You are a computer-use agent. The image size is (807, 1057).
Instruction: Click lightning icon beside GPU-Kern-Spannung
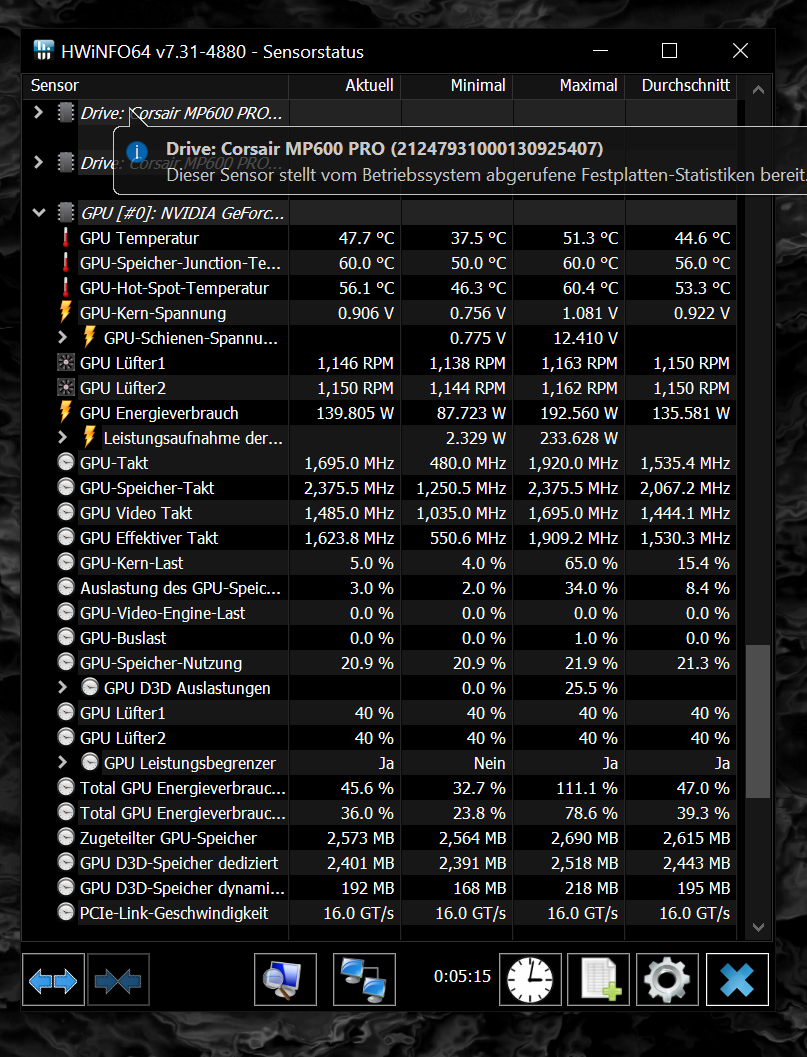click(x=65, y=313)
